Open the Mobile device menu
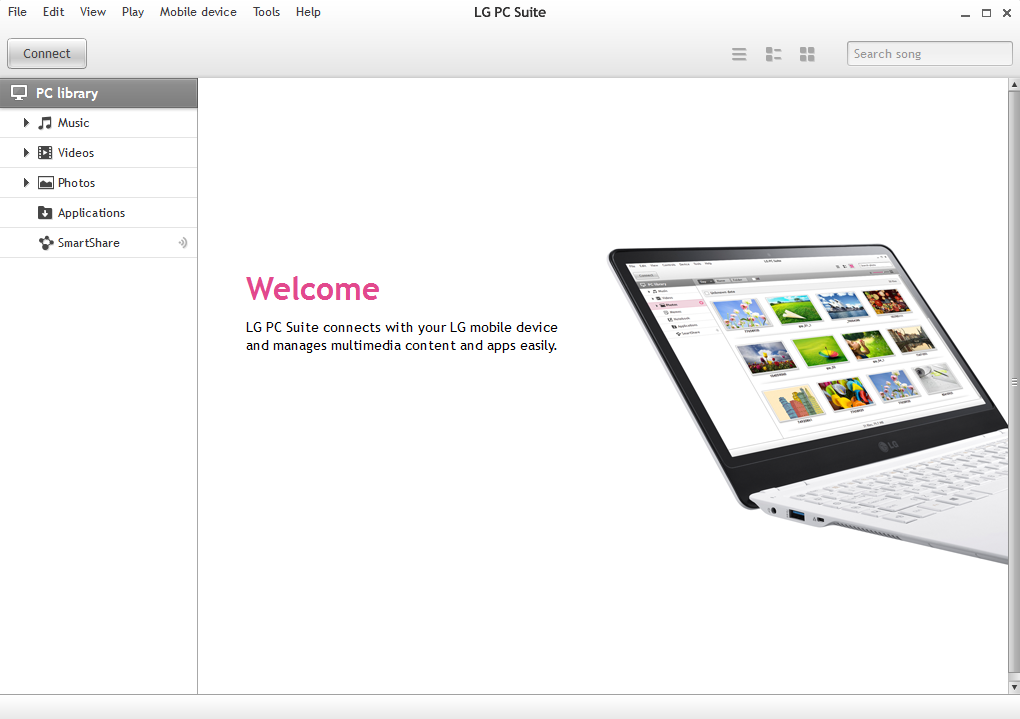 pos(198,12)
